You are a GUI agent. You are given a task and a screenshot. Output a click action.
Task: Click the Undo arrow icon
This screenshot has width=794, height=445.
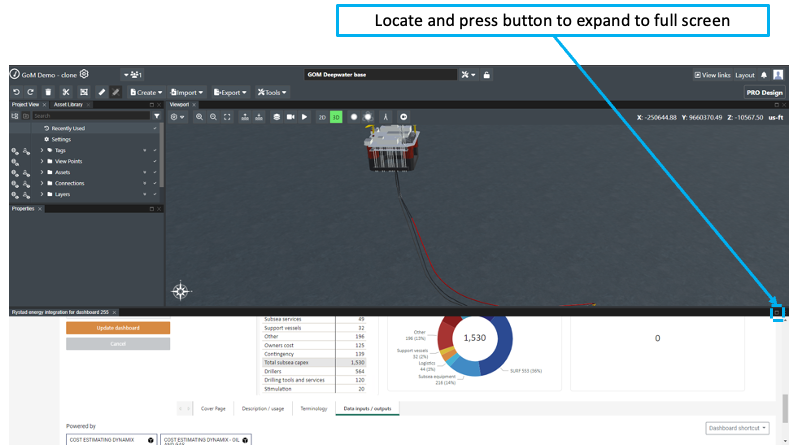pyautogui.click(x=16, y=92)
